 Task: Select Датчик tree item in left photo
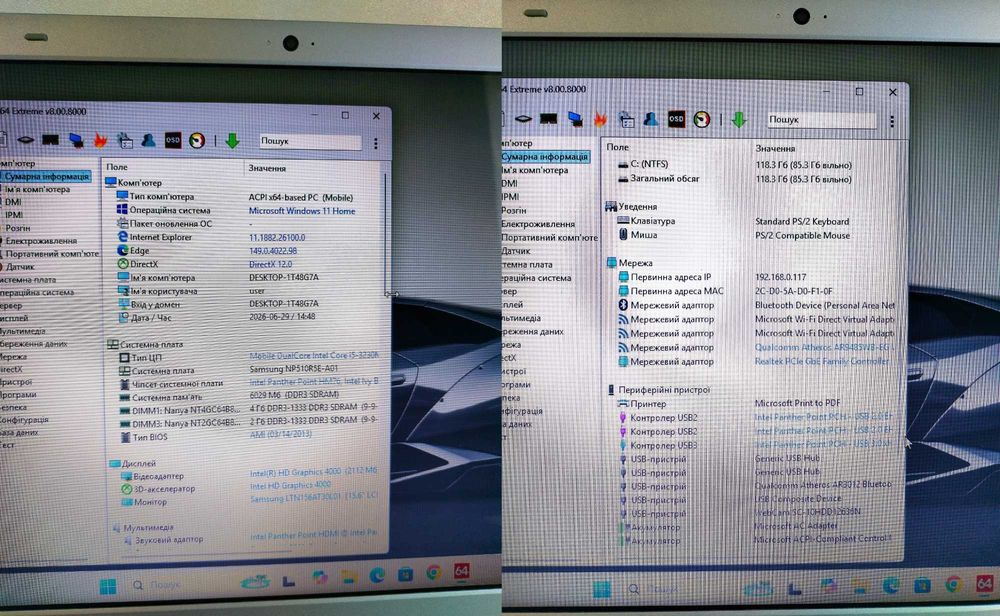pyautogui.click(x=20, y=267)
